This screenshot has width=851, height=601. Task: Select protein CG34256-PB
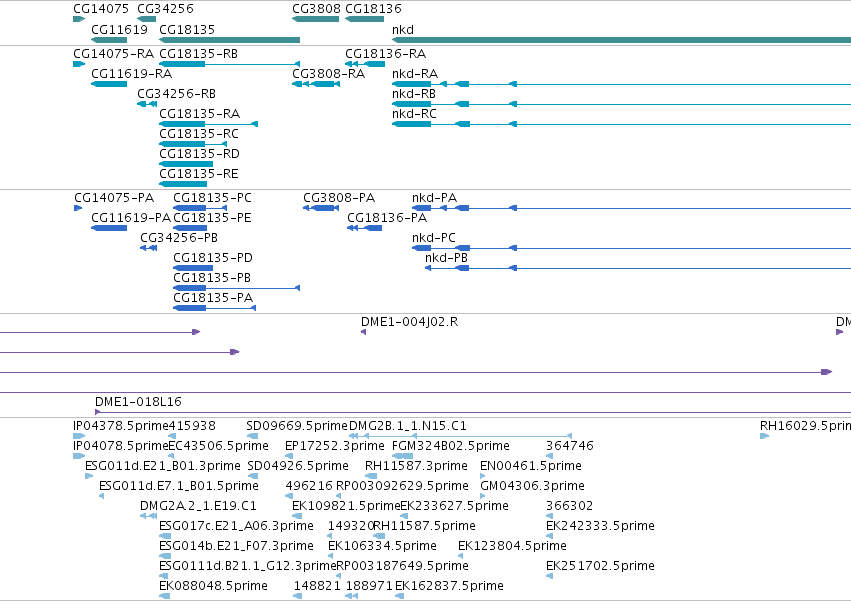tap(179, 238)
